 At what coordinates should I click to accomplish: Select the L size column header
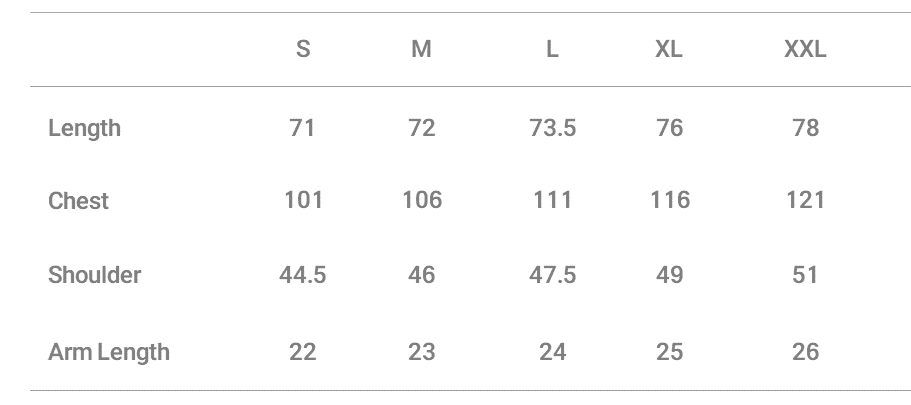point(552,50)
